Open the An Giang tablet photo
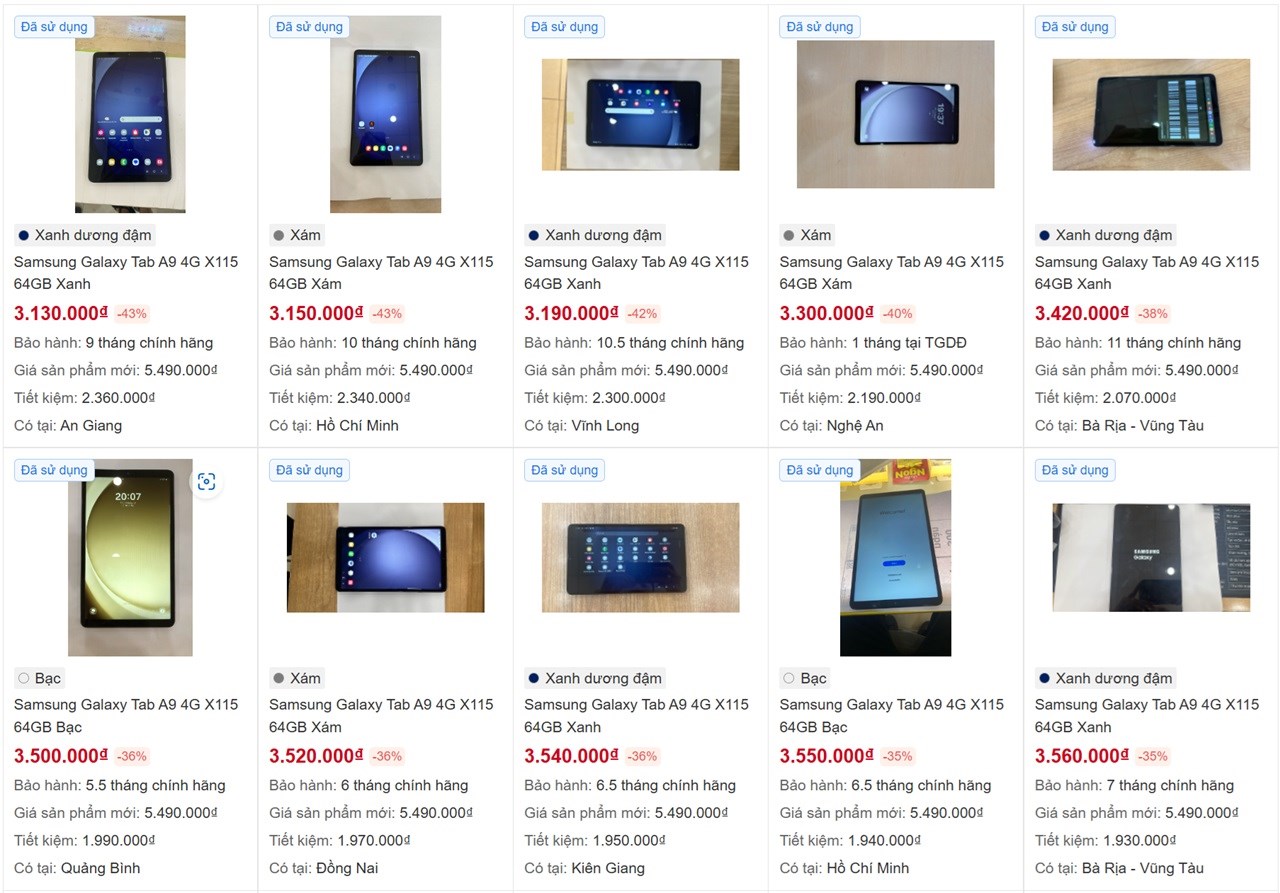Image resolution: width=1280 pixels, height=893 pixels. (130, 114)
